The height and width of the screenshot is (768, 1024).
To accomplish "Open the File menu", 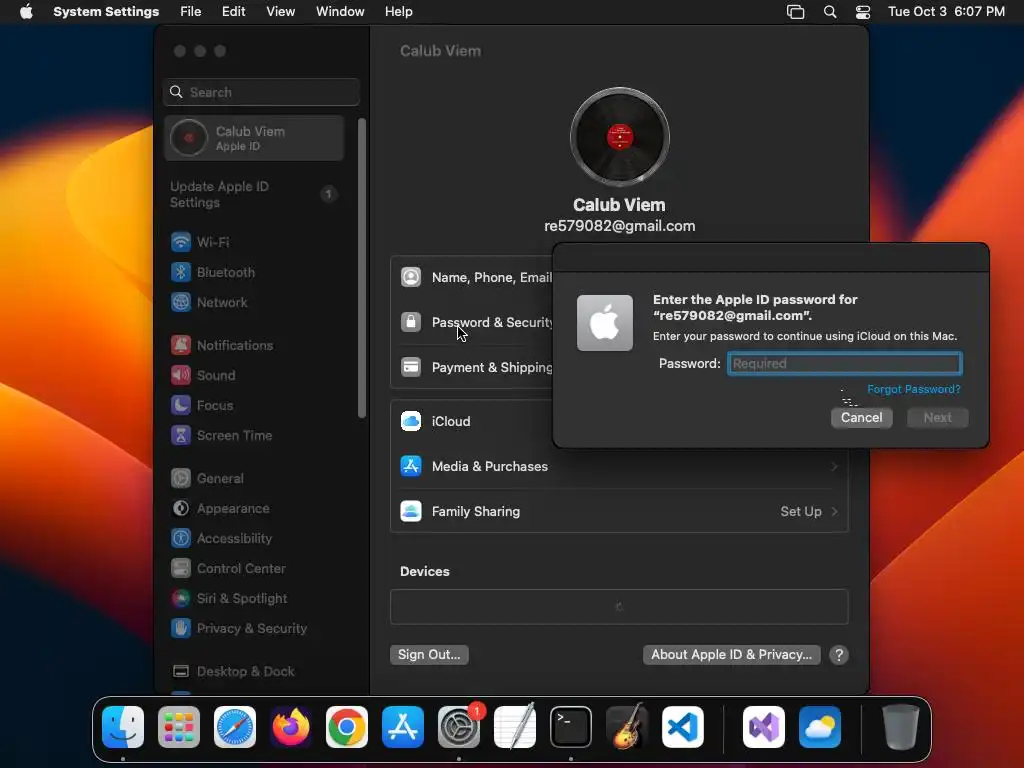I will click(191, 12).
